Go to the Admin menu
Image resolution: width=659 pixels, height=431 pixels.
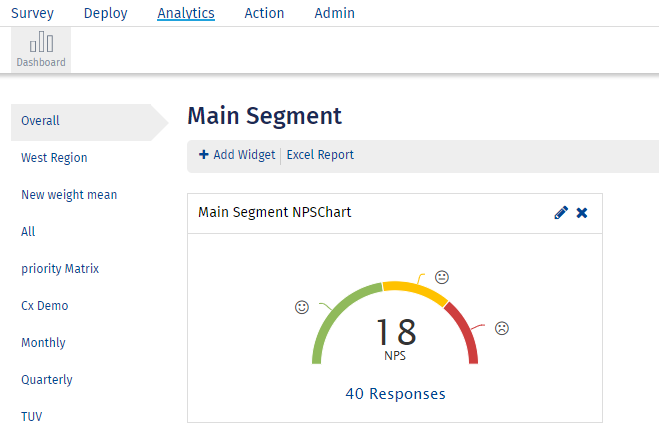334,13
